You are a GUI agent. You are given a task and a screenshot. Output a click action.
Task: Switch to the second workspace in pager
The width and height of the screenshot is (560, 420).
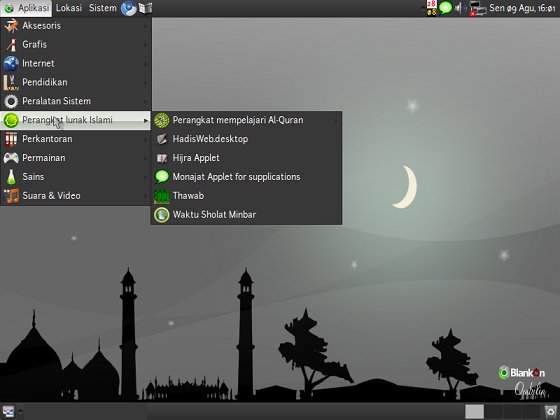pyautogui.click(x=493, y=411)
